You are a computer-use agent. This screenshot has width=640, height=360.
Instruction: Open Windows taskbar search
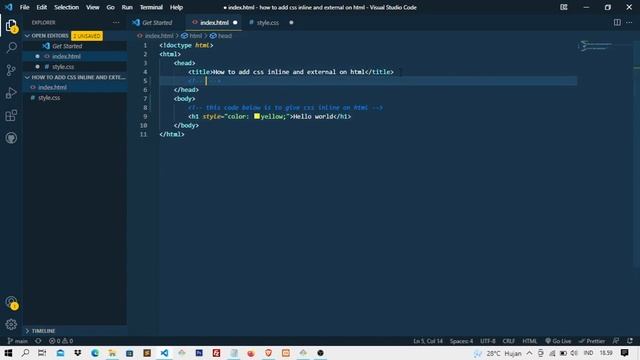point(25,353)
